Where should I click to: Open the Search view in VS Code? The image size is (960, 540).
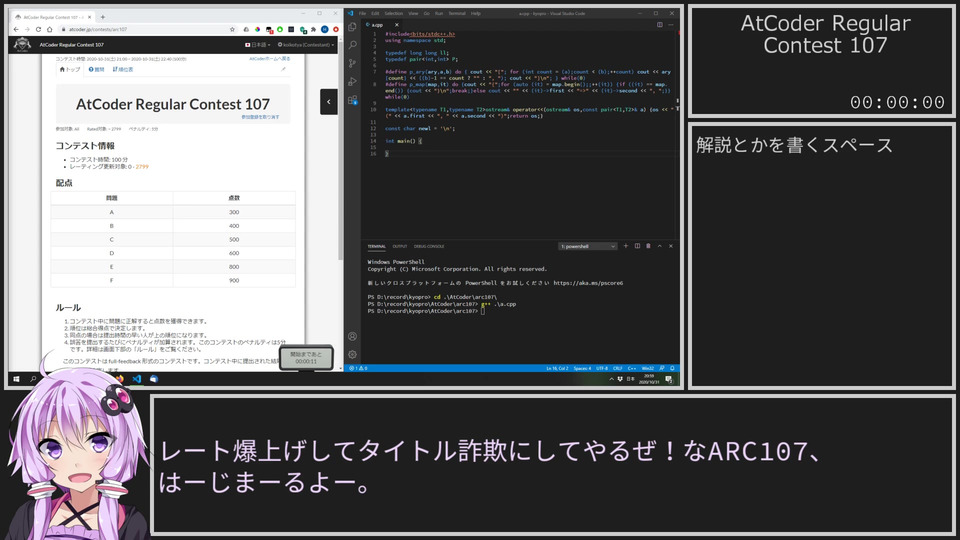coord(353,45)
